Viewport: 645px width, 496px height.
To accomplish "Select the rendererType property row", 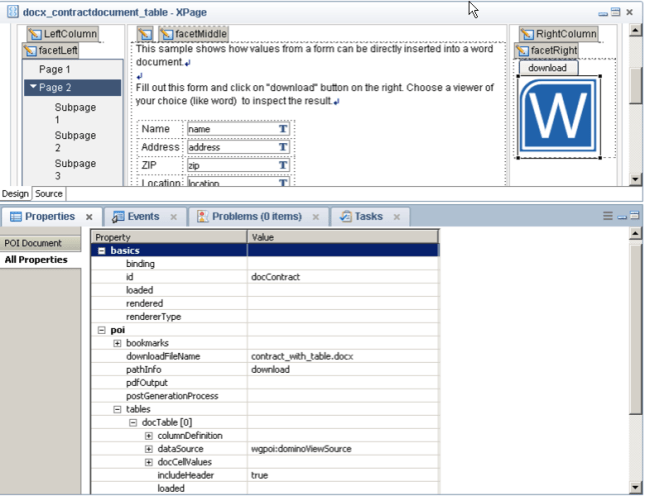I will click(265, 317).
